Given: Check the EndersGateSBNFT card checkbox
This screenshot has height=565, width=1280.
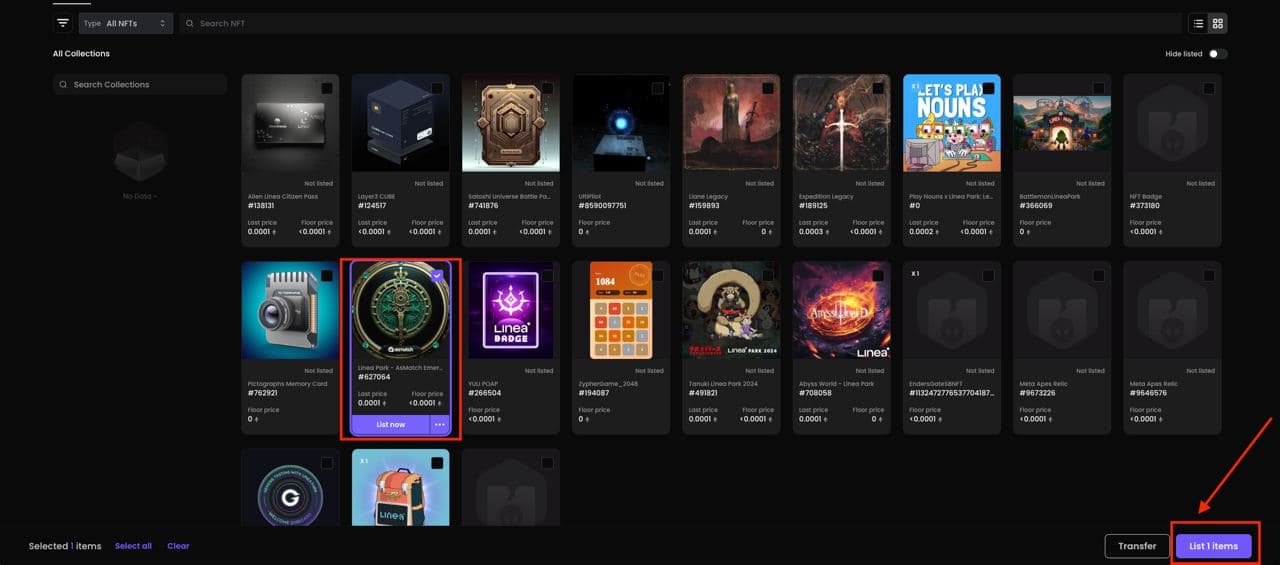Looking at the screenshot, I should (x=988, y=276).
